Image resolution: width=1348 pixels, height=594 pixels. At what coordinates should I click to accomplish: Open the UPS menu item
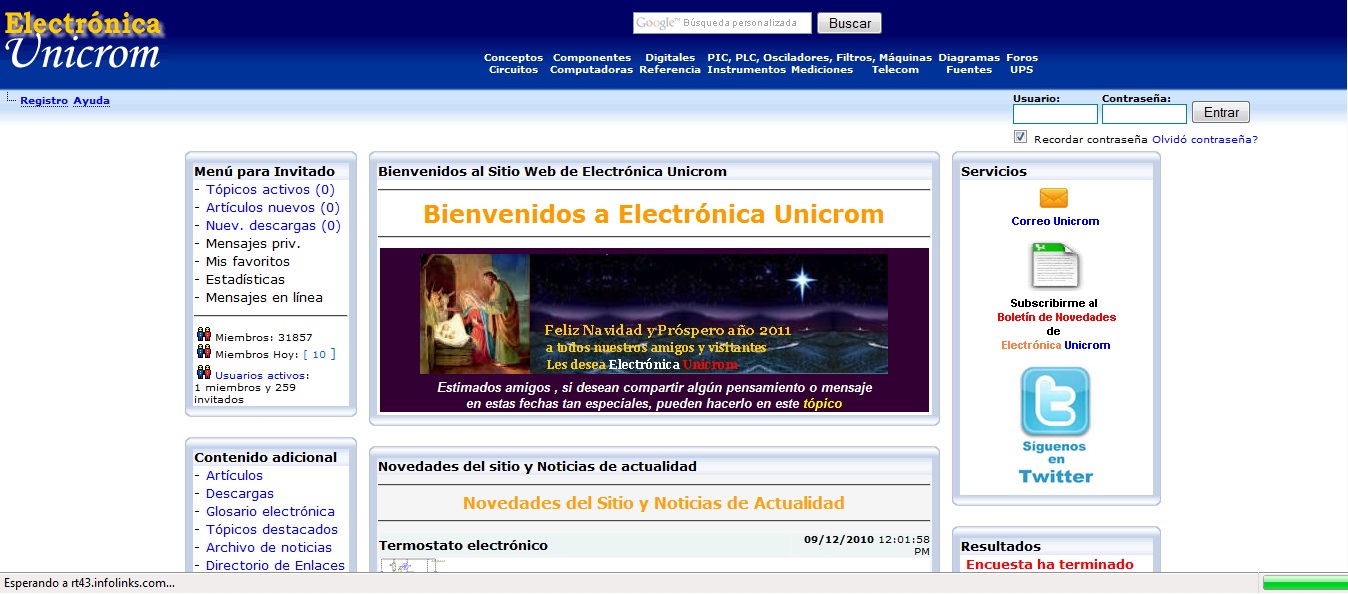click(1022, 70)
